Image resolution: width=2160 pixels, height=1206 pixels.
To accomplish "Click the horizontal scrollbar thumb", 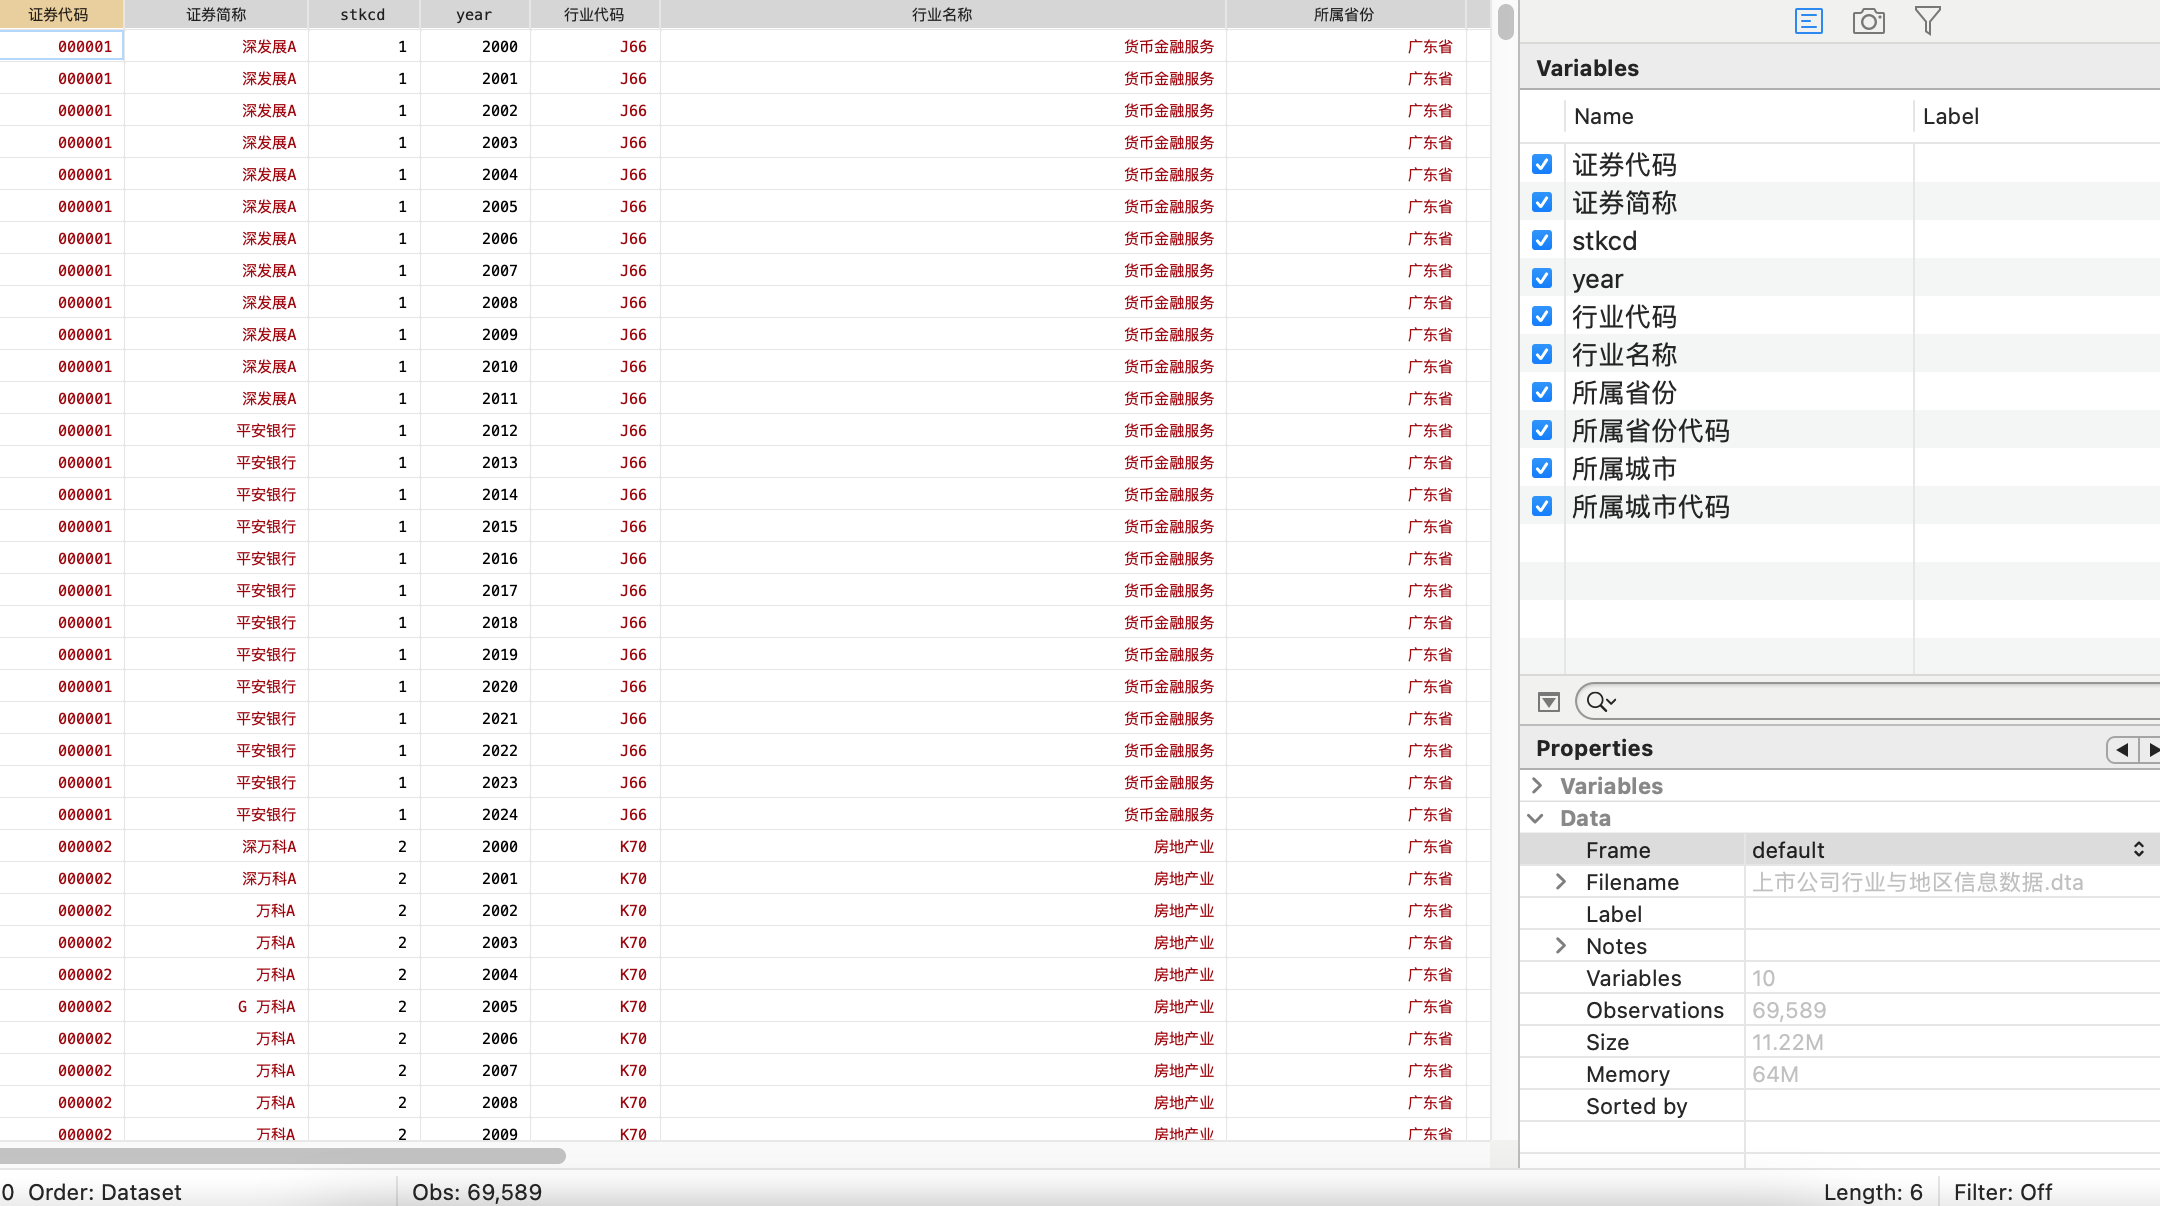I will pyautogui.click(x=283, y=1156).
